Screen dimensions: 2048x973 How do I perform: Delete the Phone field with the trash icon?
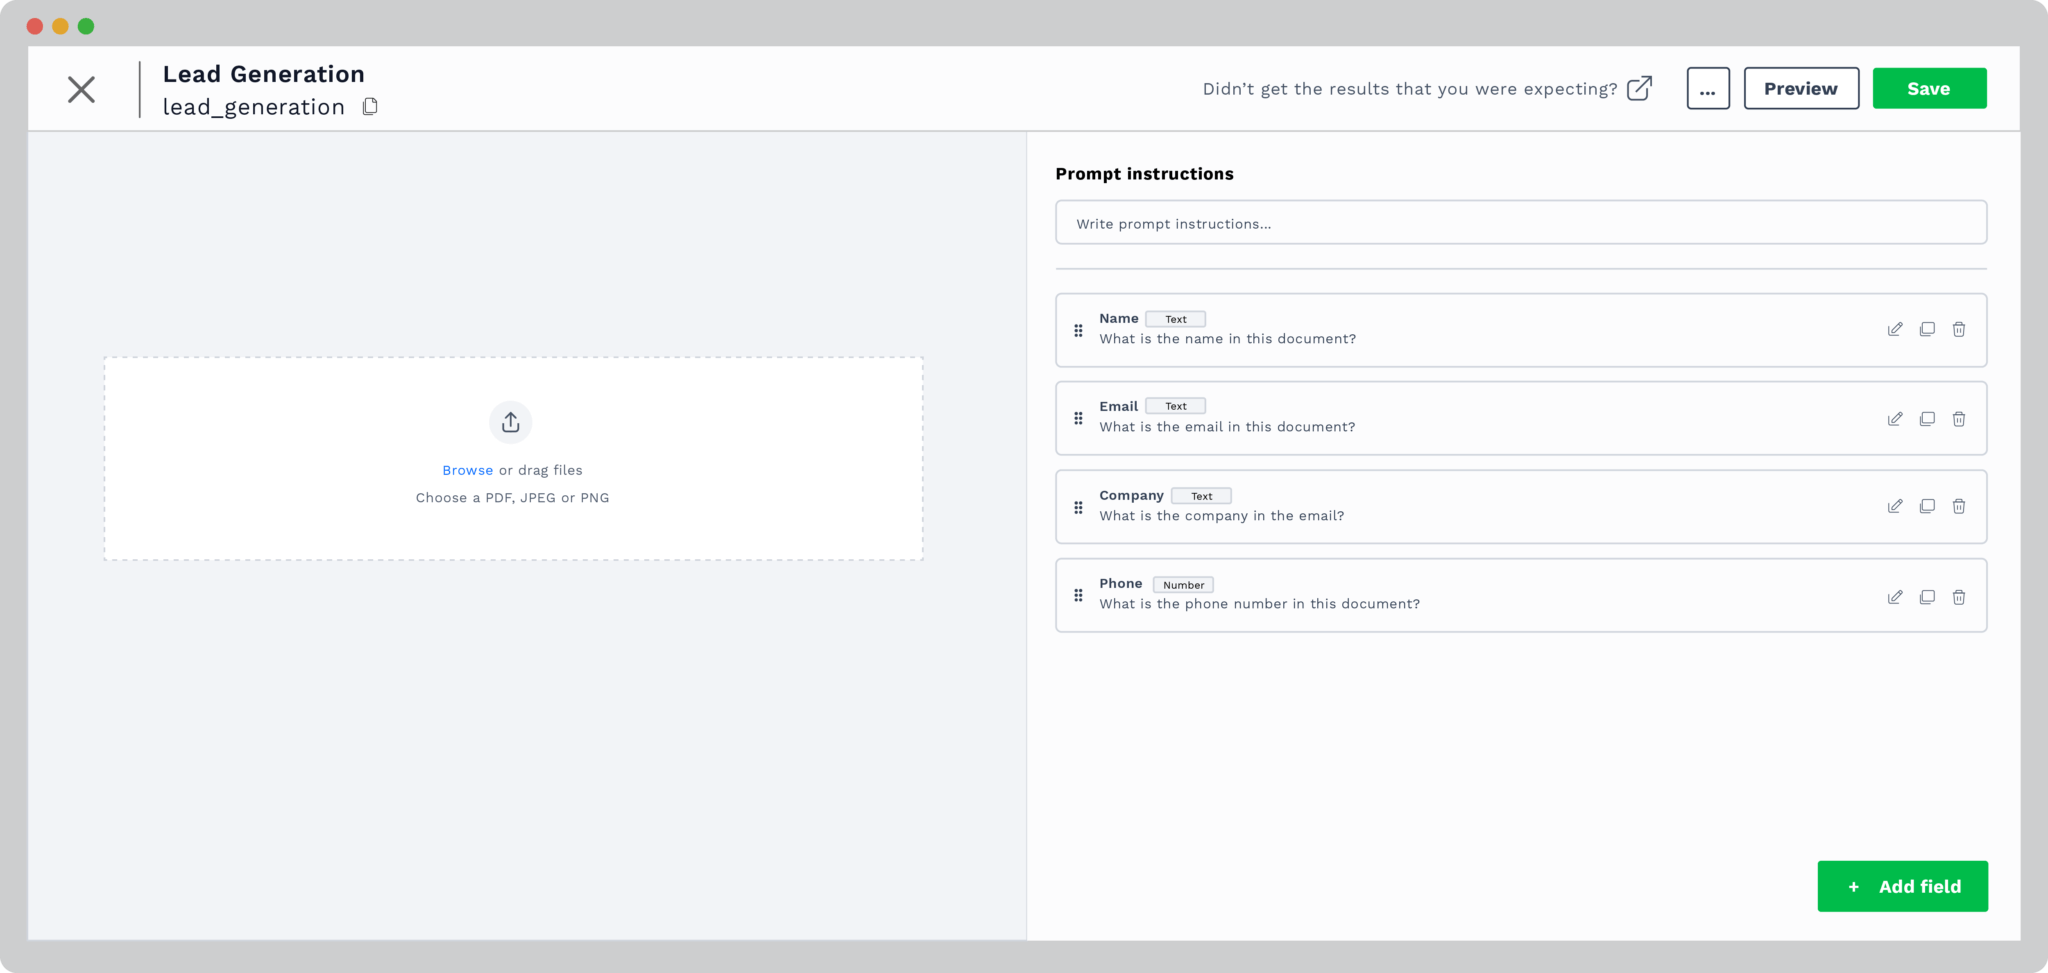point(1959,596)
